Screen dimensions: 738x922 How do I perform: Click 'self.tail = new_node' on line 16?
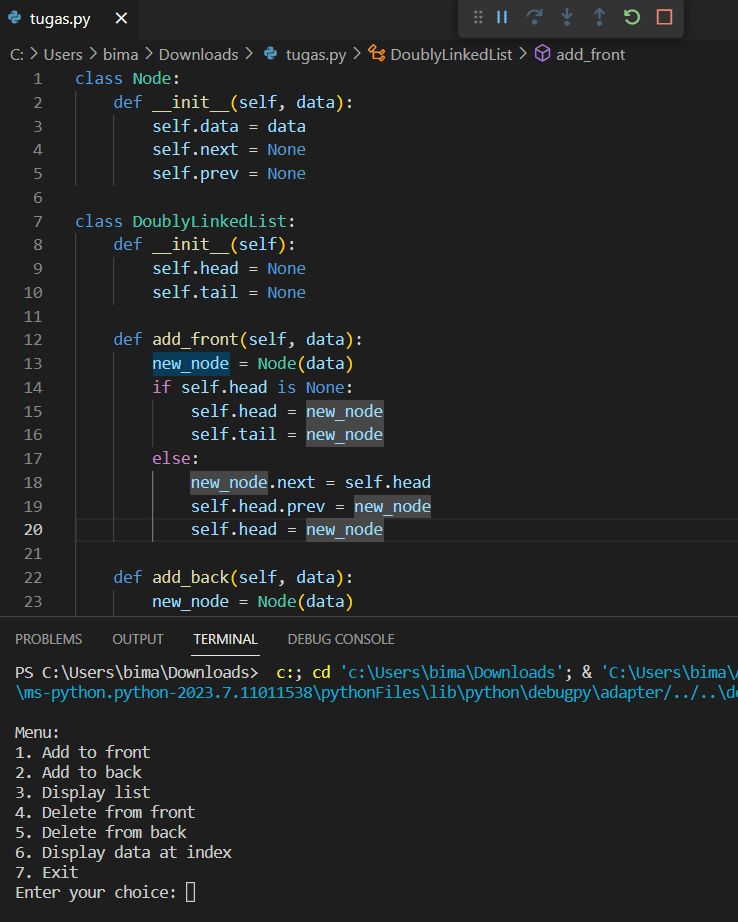point(287,435)
